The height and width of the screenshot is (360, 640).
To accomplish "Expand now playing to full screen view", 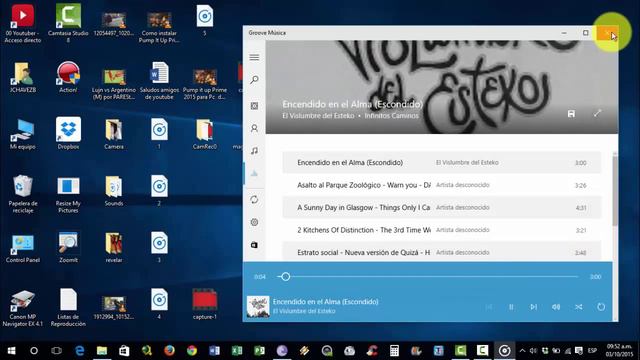I will 597,113.
